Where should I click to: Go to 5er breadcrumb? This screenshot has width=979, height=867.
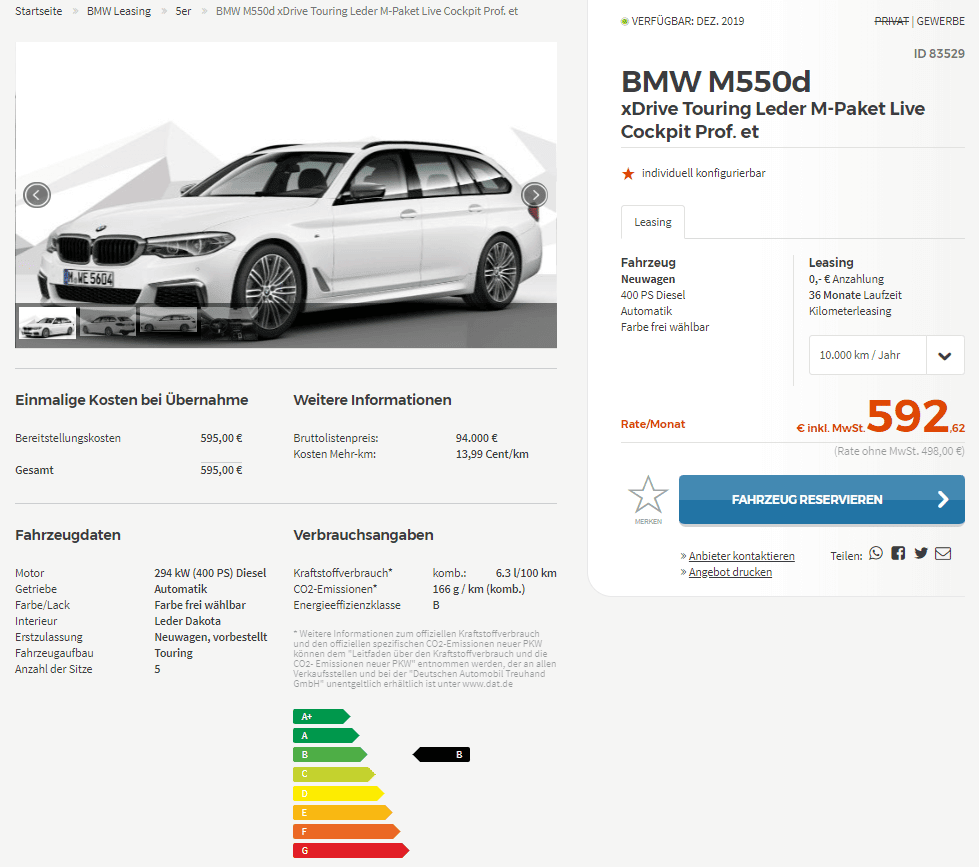[x=183, y=11]
